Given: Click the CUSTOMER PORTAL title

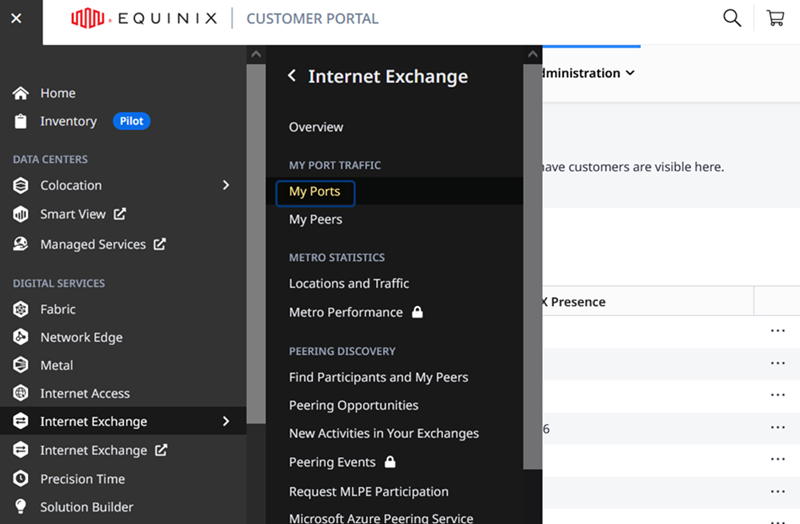Looking at the screenshot, I should 312,19.
